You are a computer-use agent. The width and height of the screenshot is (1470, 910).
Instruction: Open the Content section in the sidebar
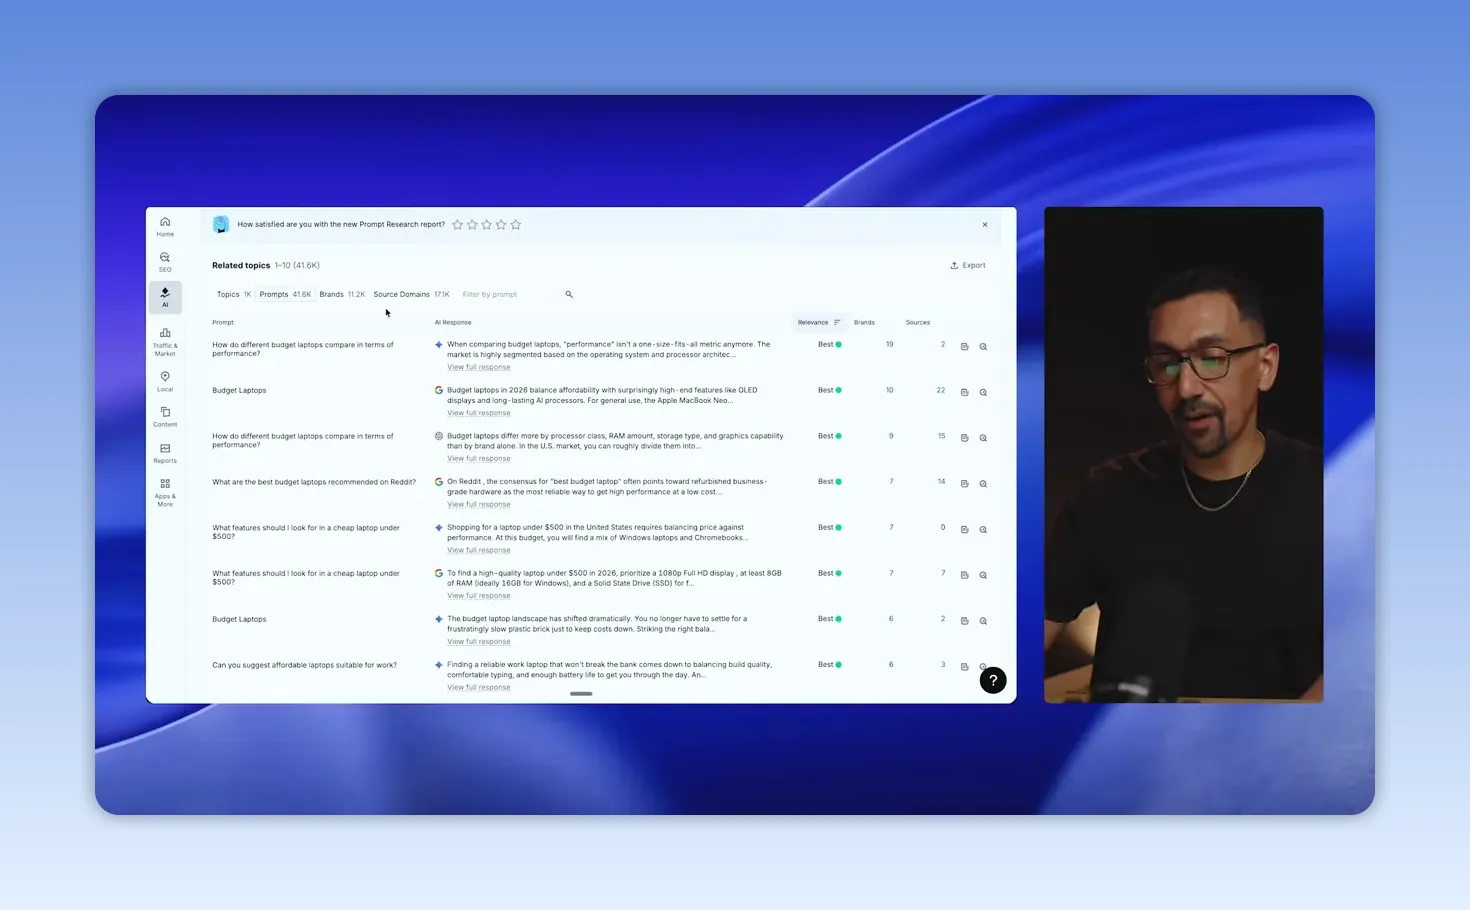click(165, 417)
